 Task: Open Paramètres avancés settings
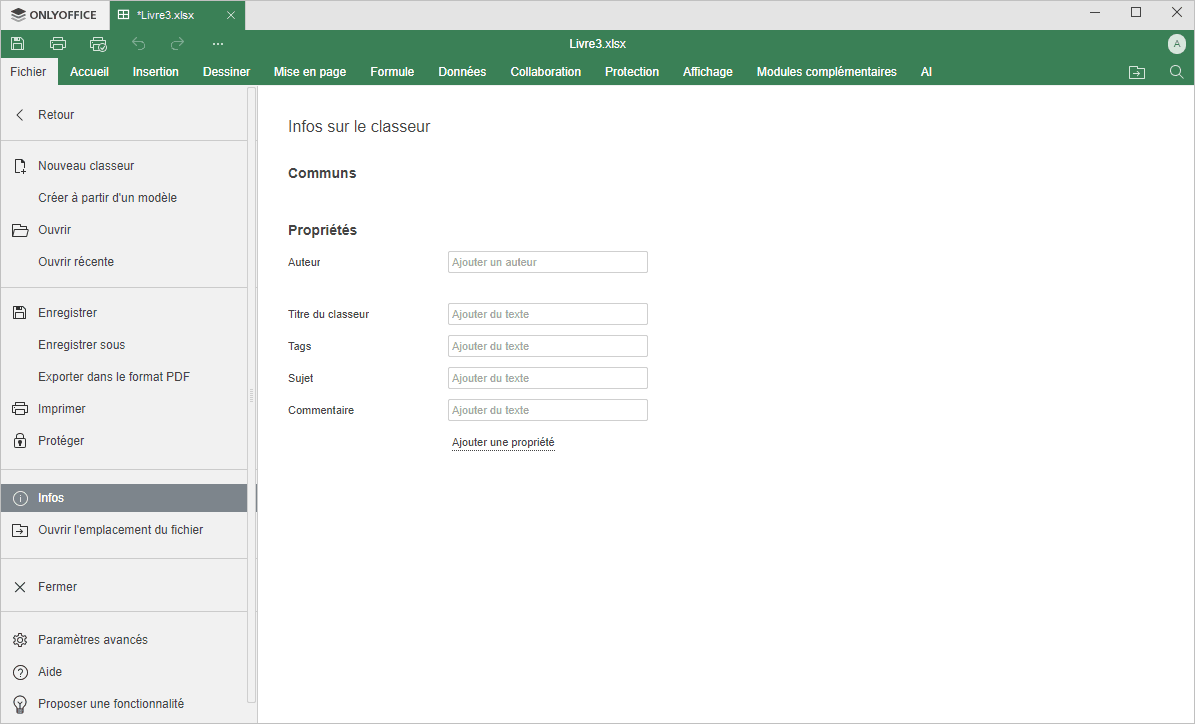[x=92, y=640]
